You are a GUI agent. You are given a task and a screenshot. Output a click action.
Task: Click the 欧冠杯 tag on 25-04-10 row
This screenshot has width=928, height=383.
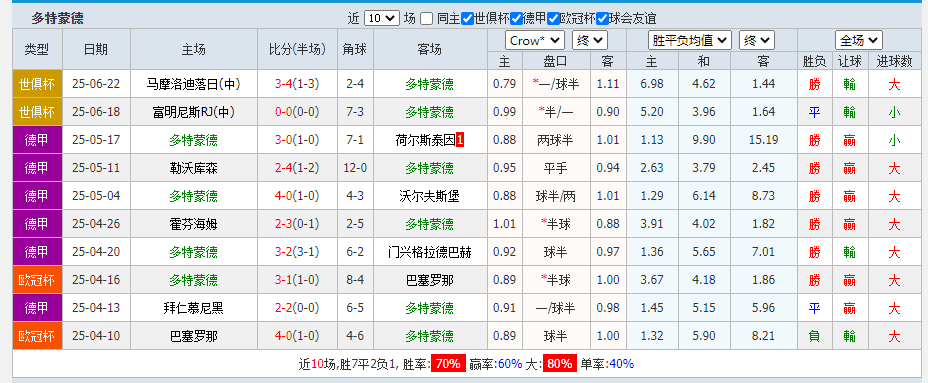37,336
